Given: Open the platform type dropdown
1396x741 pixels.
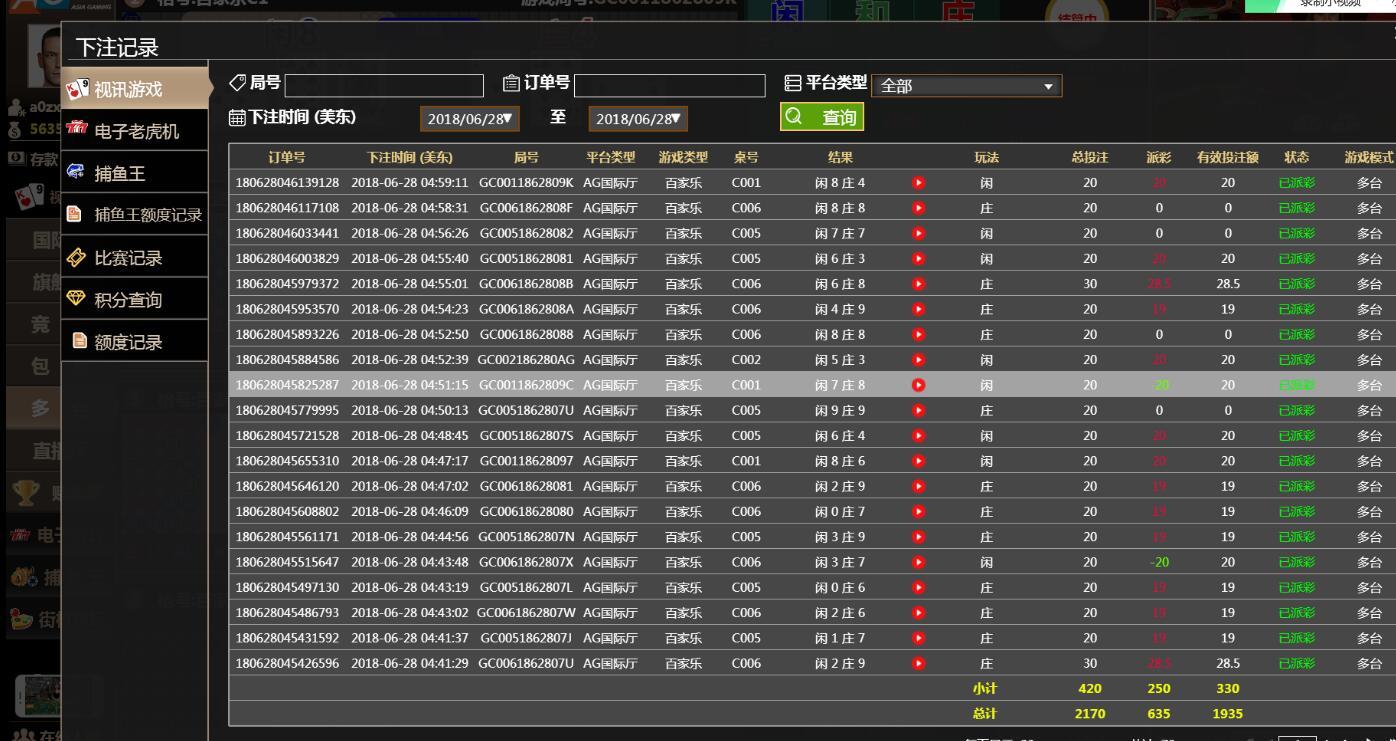Looking at the screenshot, I should coord(966,86).
